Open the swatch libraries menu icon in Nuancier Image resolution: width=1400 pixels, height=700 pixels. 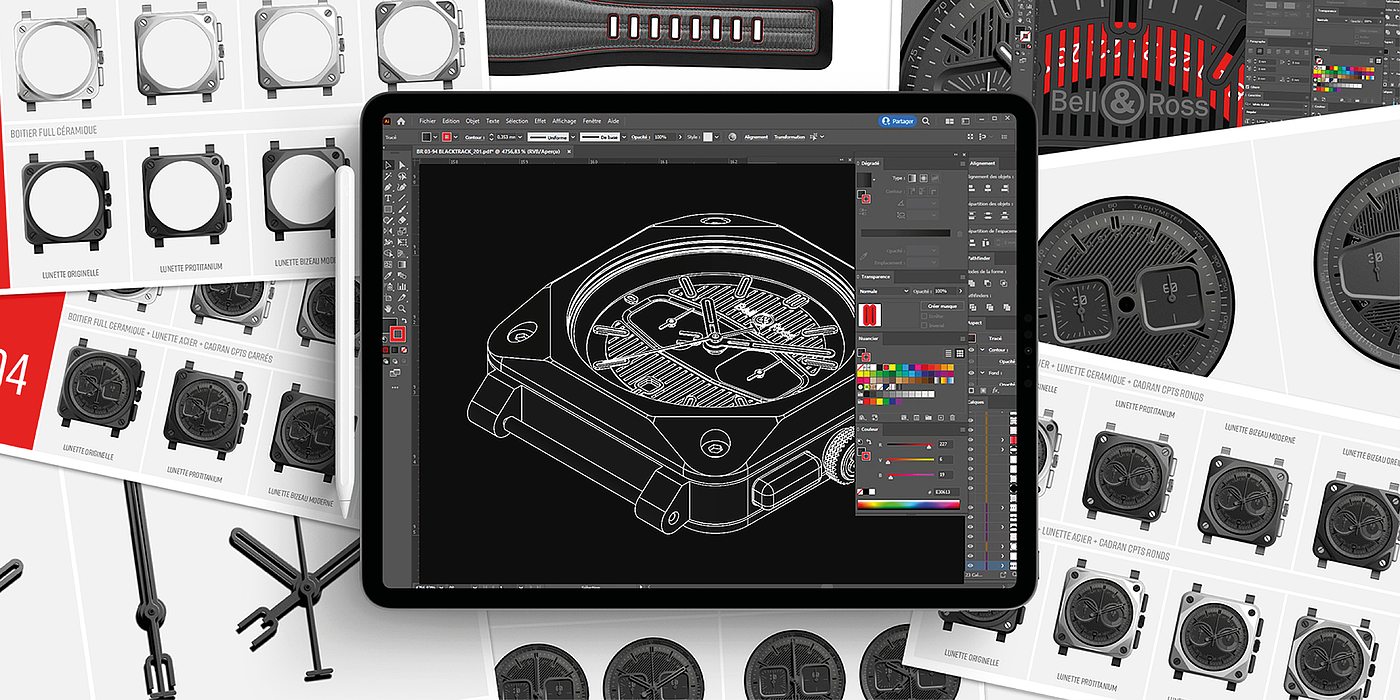click(862, 418)
